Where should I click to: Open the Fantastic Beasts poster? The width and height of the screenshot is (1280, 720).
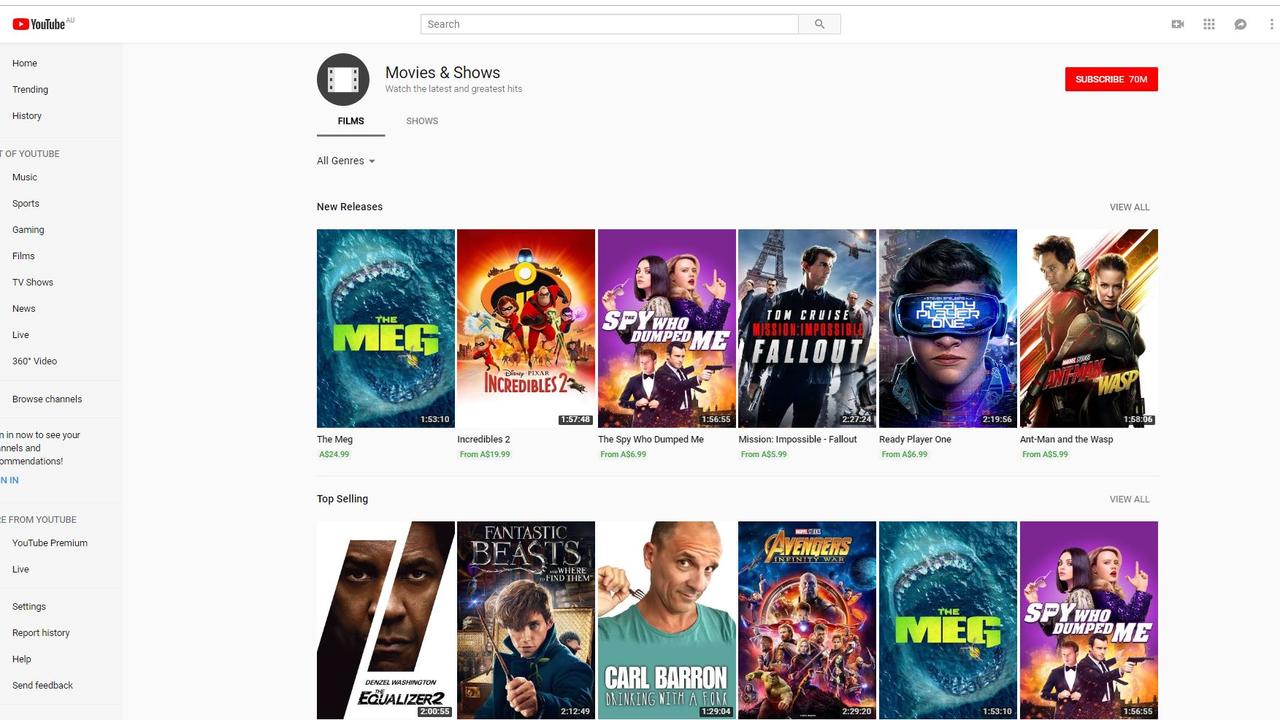(526, 620)
